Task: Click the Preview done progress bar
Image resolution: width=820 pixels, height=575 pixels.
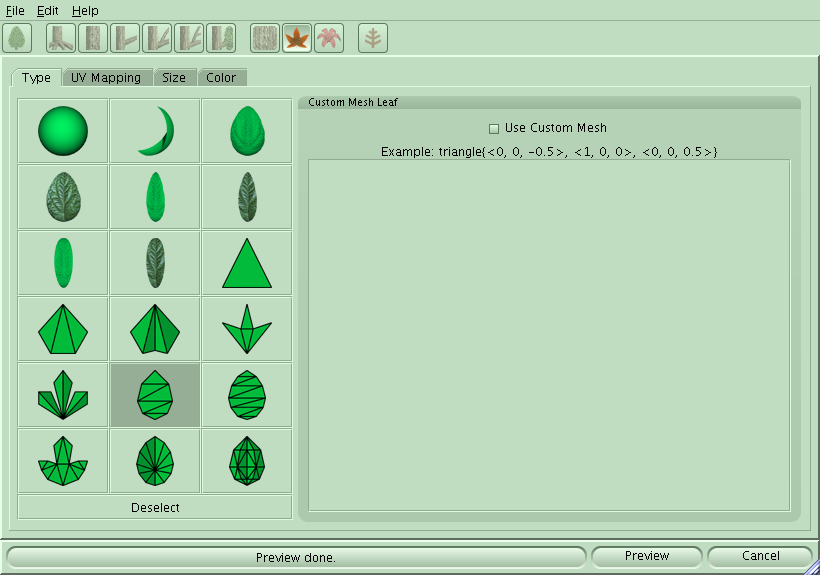Action: [x=296, y=557]
